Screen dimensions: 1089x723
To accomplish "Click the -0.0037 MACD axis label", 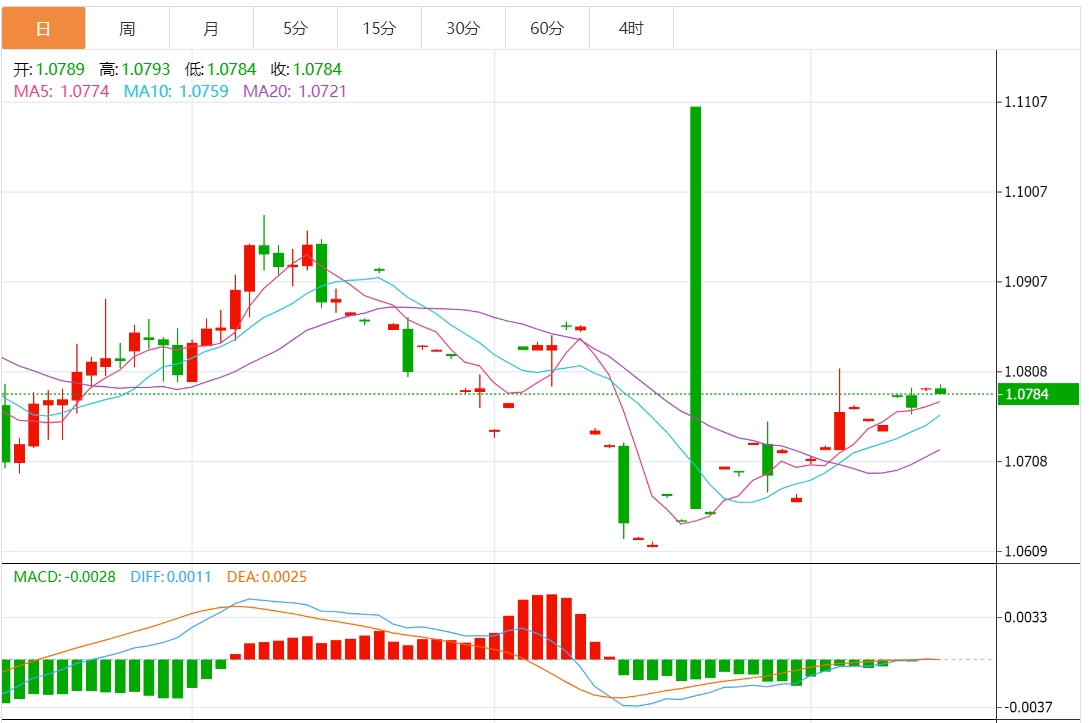I will click(x=1028, y=707).
